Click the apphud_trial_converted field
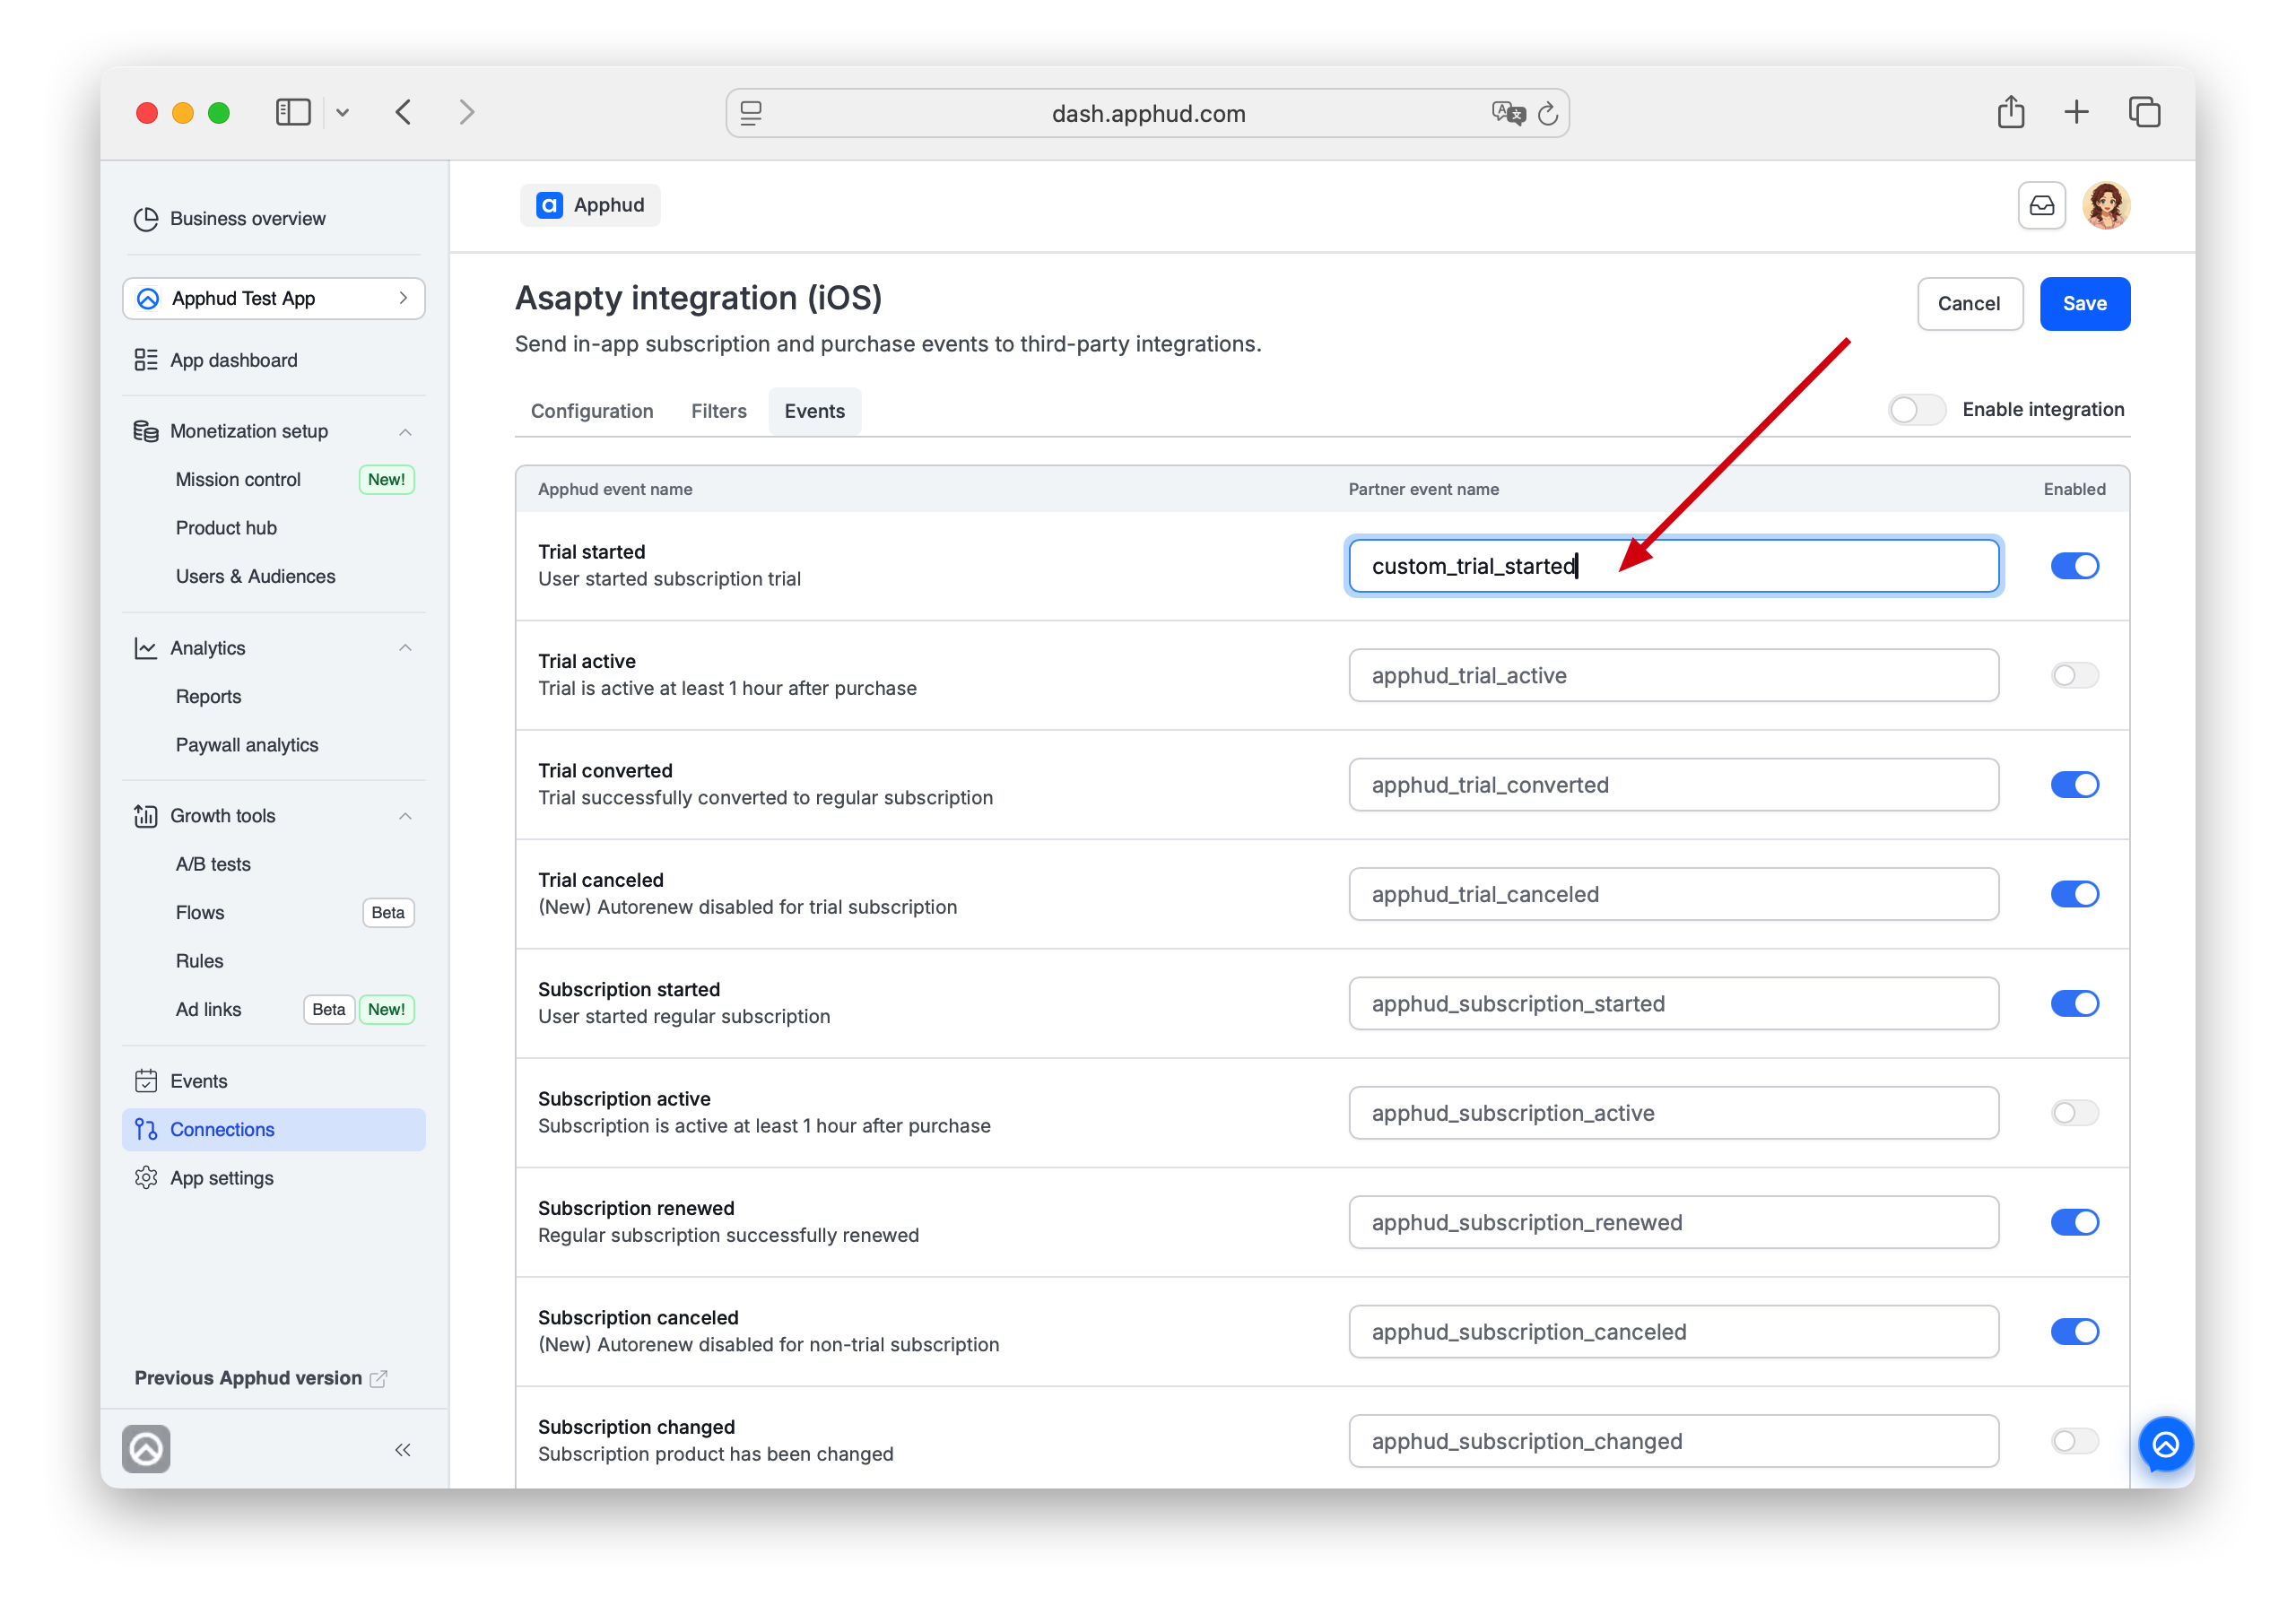 (x=1674, y=785)
